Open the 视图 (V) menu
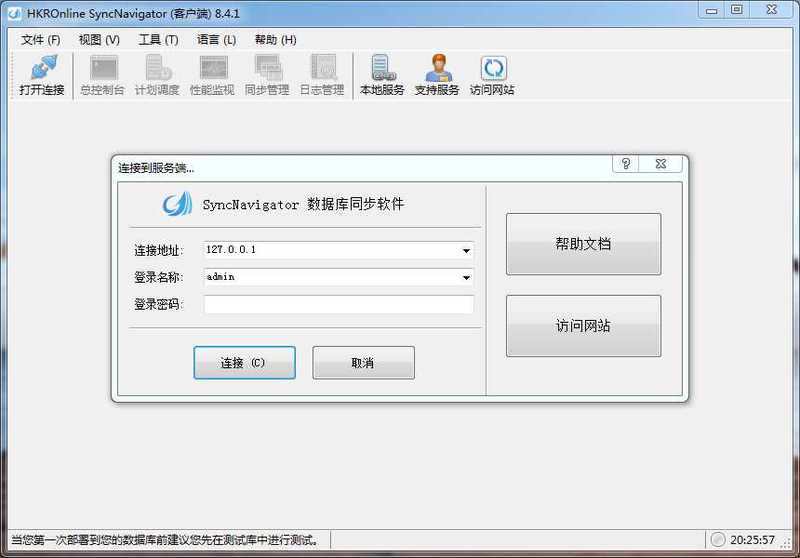The image size is (800, 558). [99, 40]
